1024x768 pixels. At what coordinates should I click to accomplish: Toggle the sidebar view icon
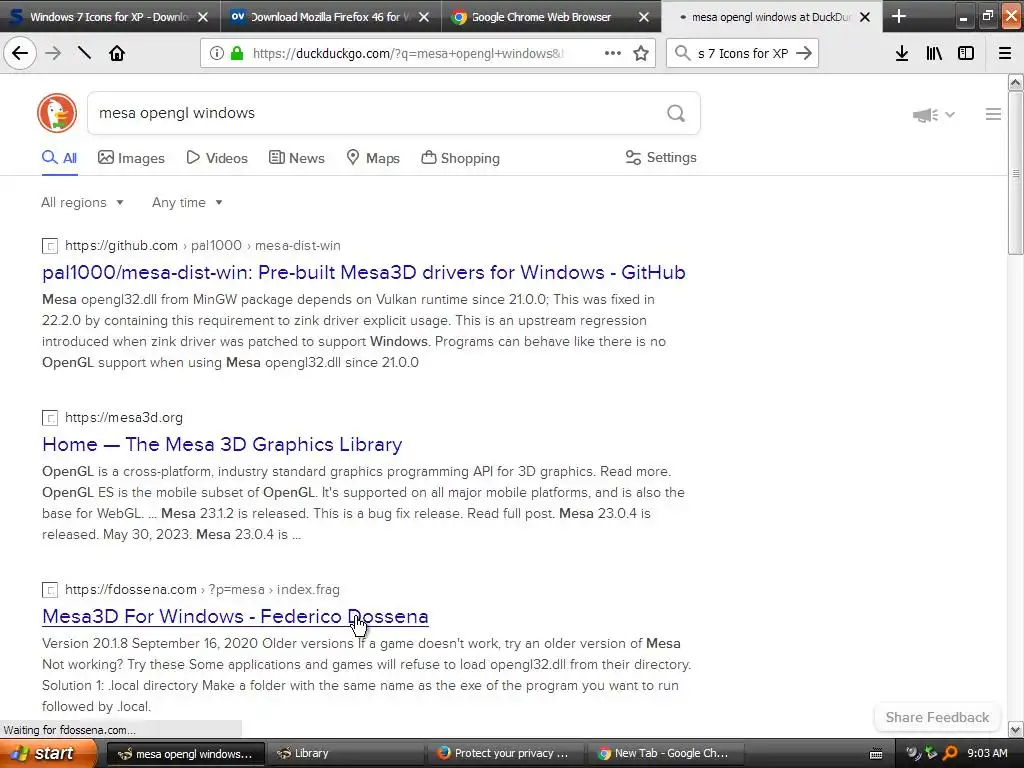[966, 53]
